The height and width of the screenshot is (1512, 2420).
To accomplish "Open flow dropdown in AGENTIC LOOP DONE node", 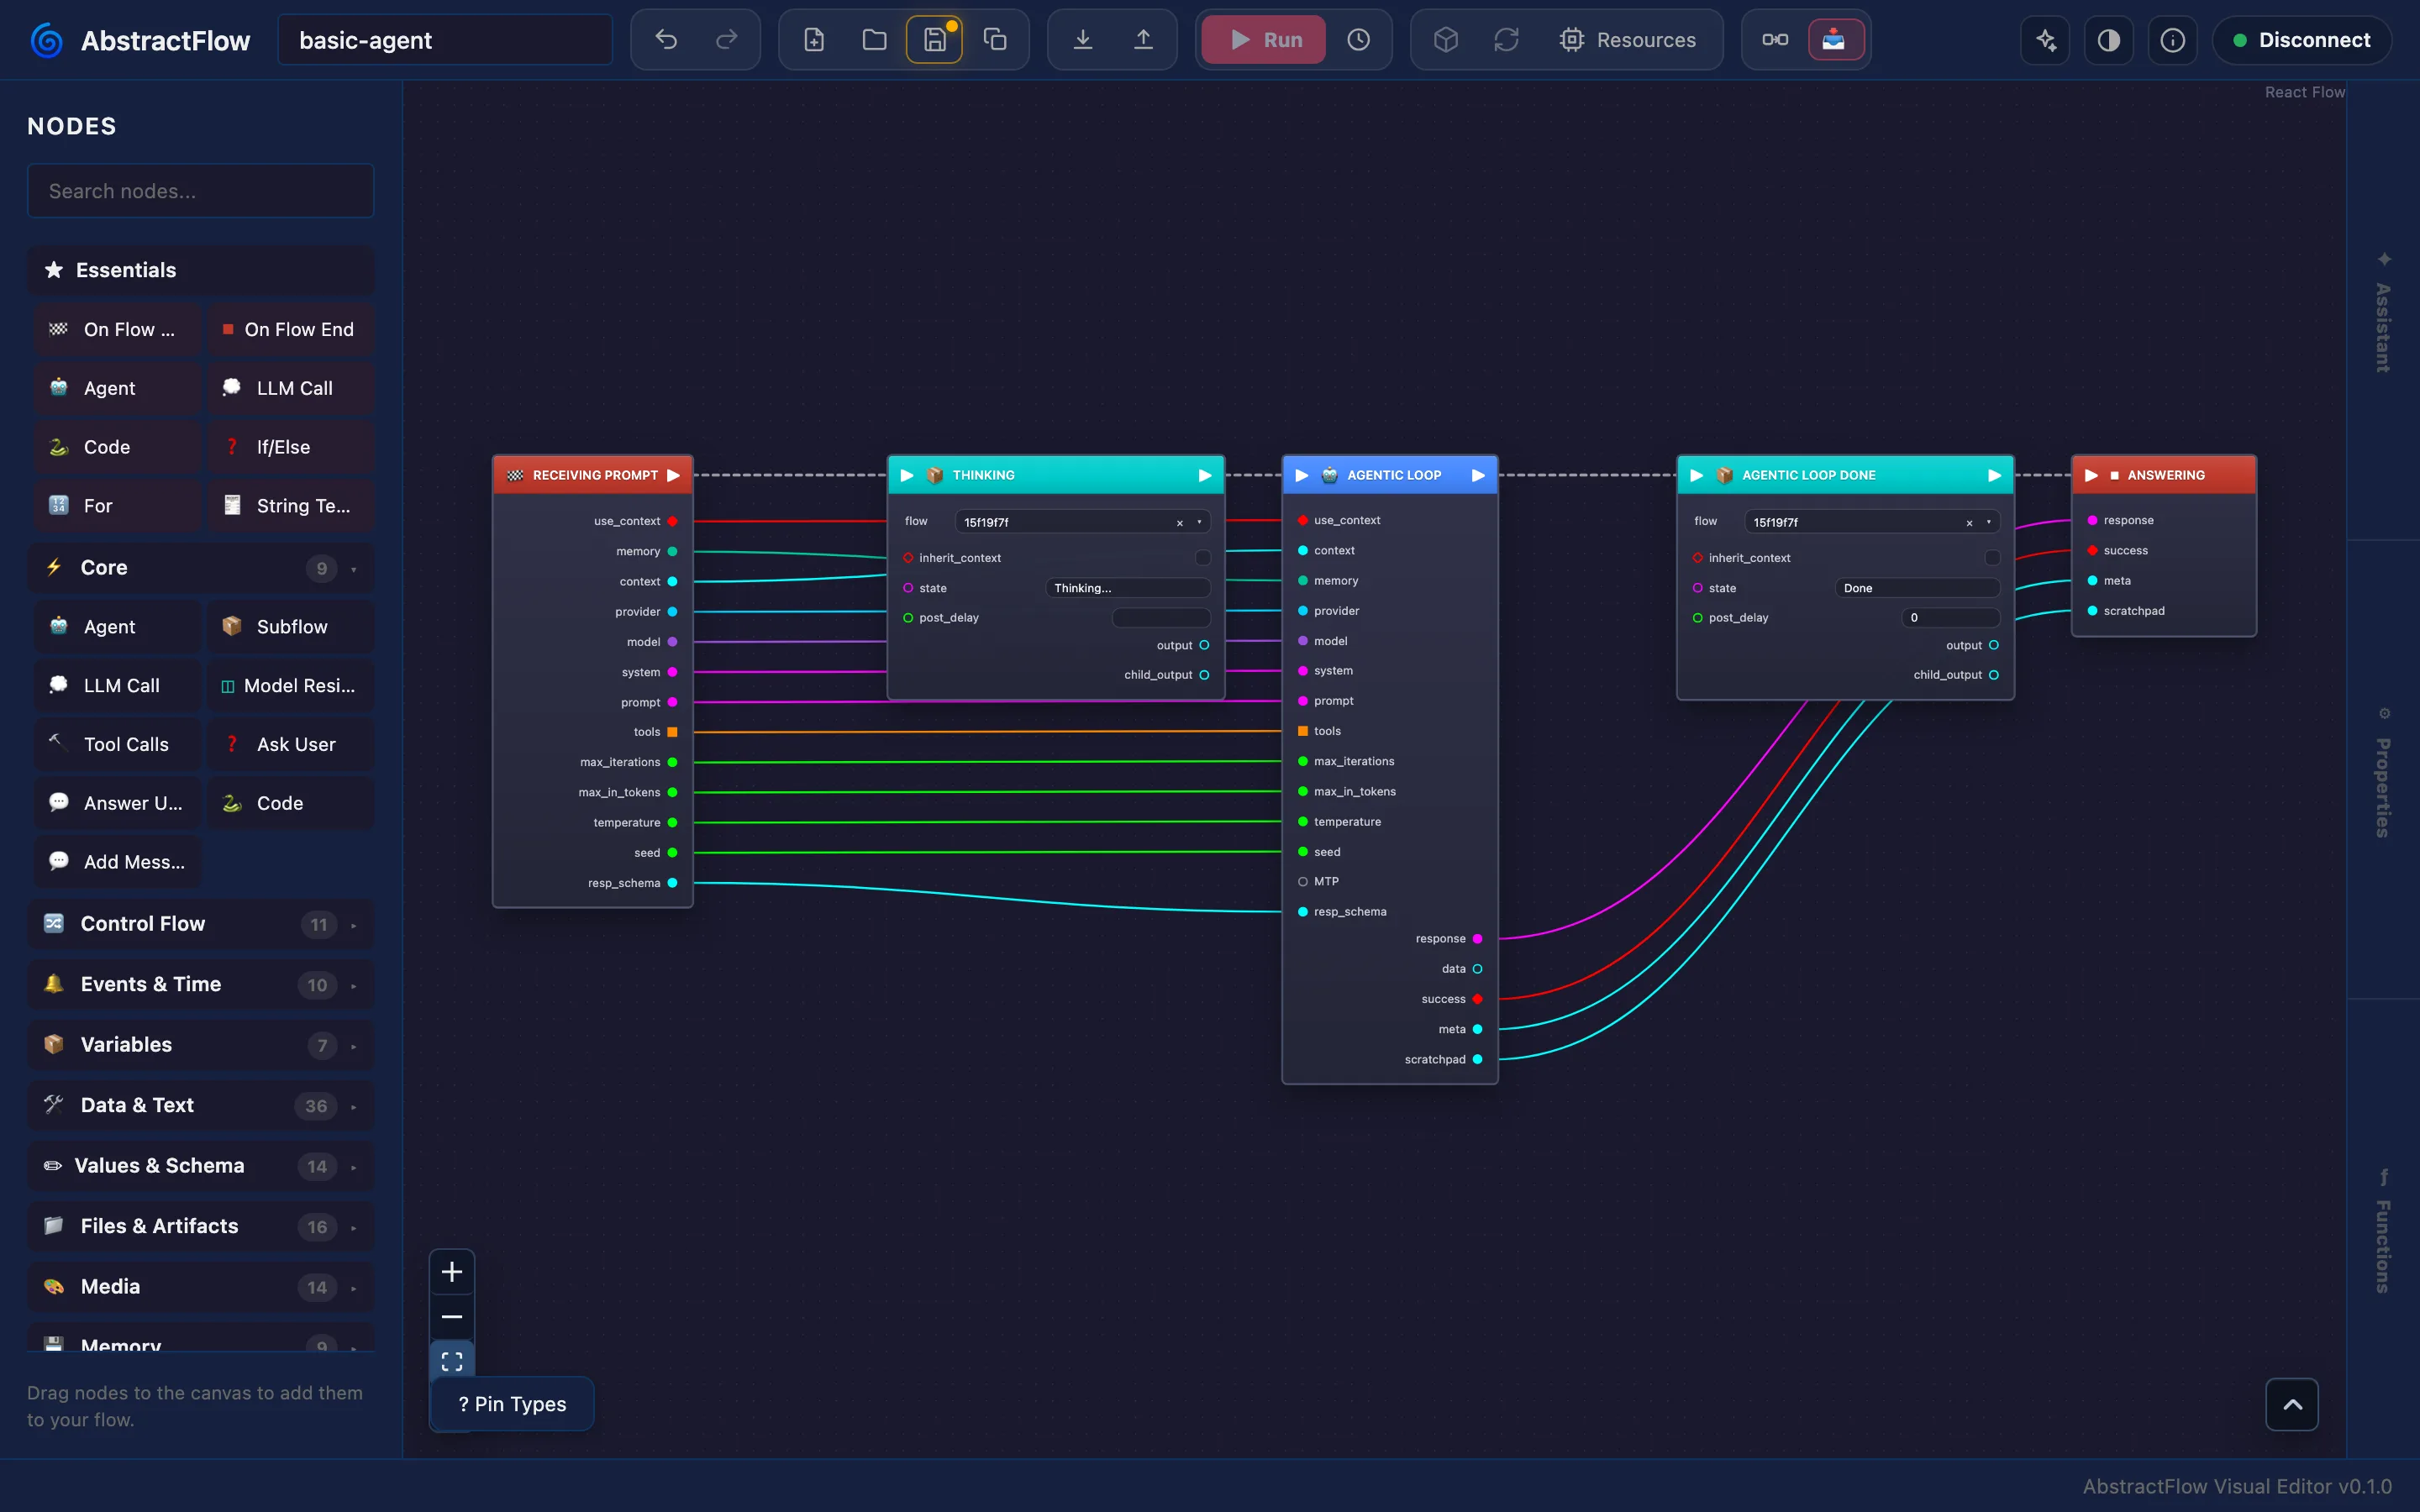I will pos(1988,522).
